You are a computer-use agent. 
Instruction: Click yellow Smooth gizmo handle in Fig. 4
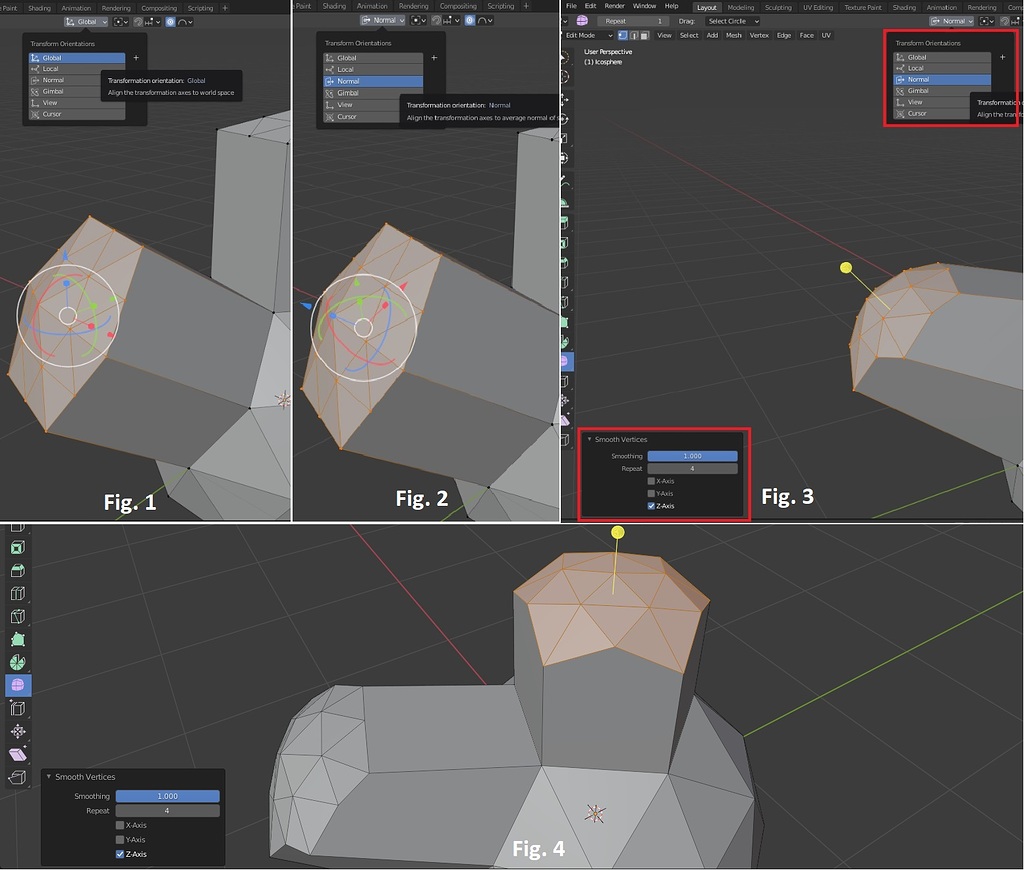point(618,532)
